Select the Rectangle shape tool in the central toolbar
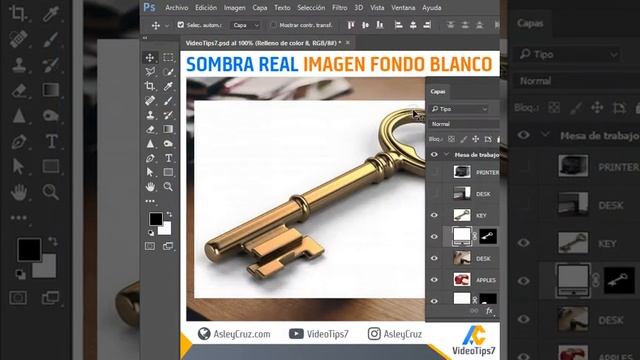 pyautogui.click(x=168, y=172)
